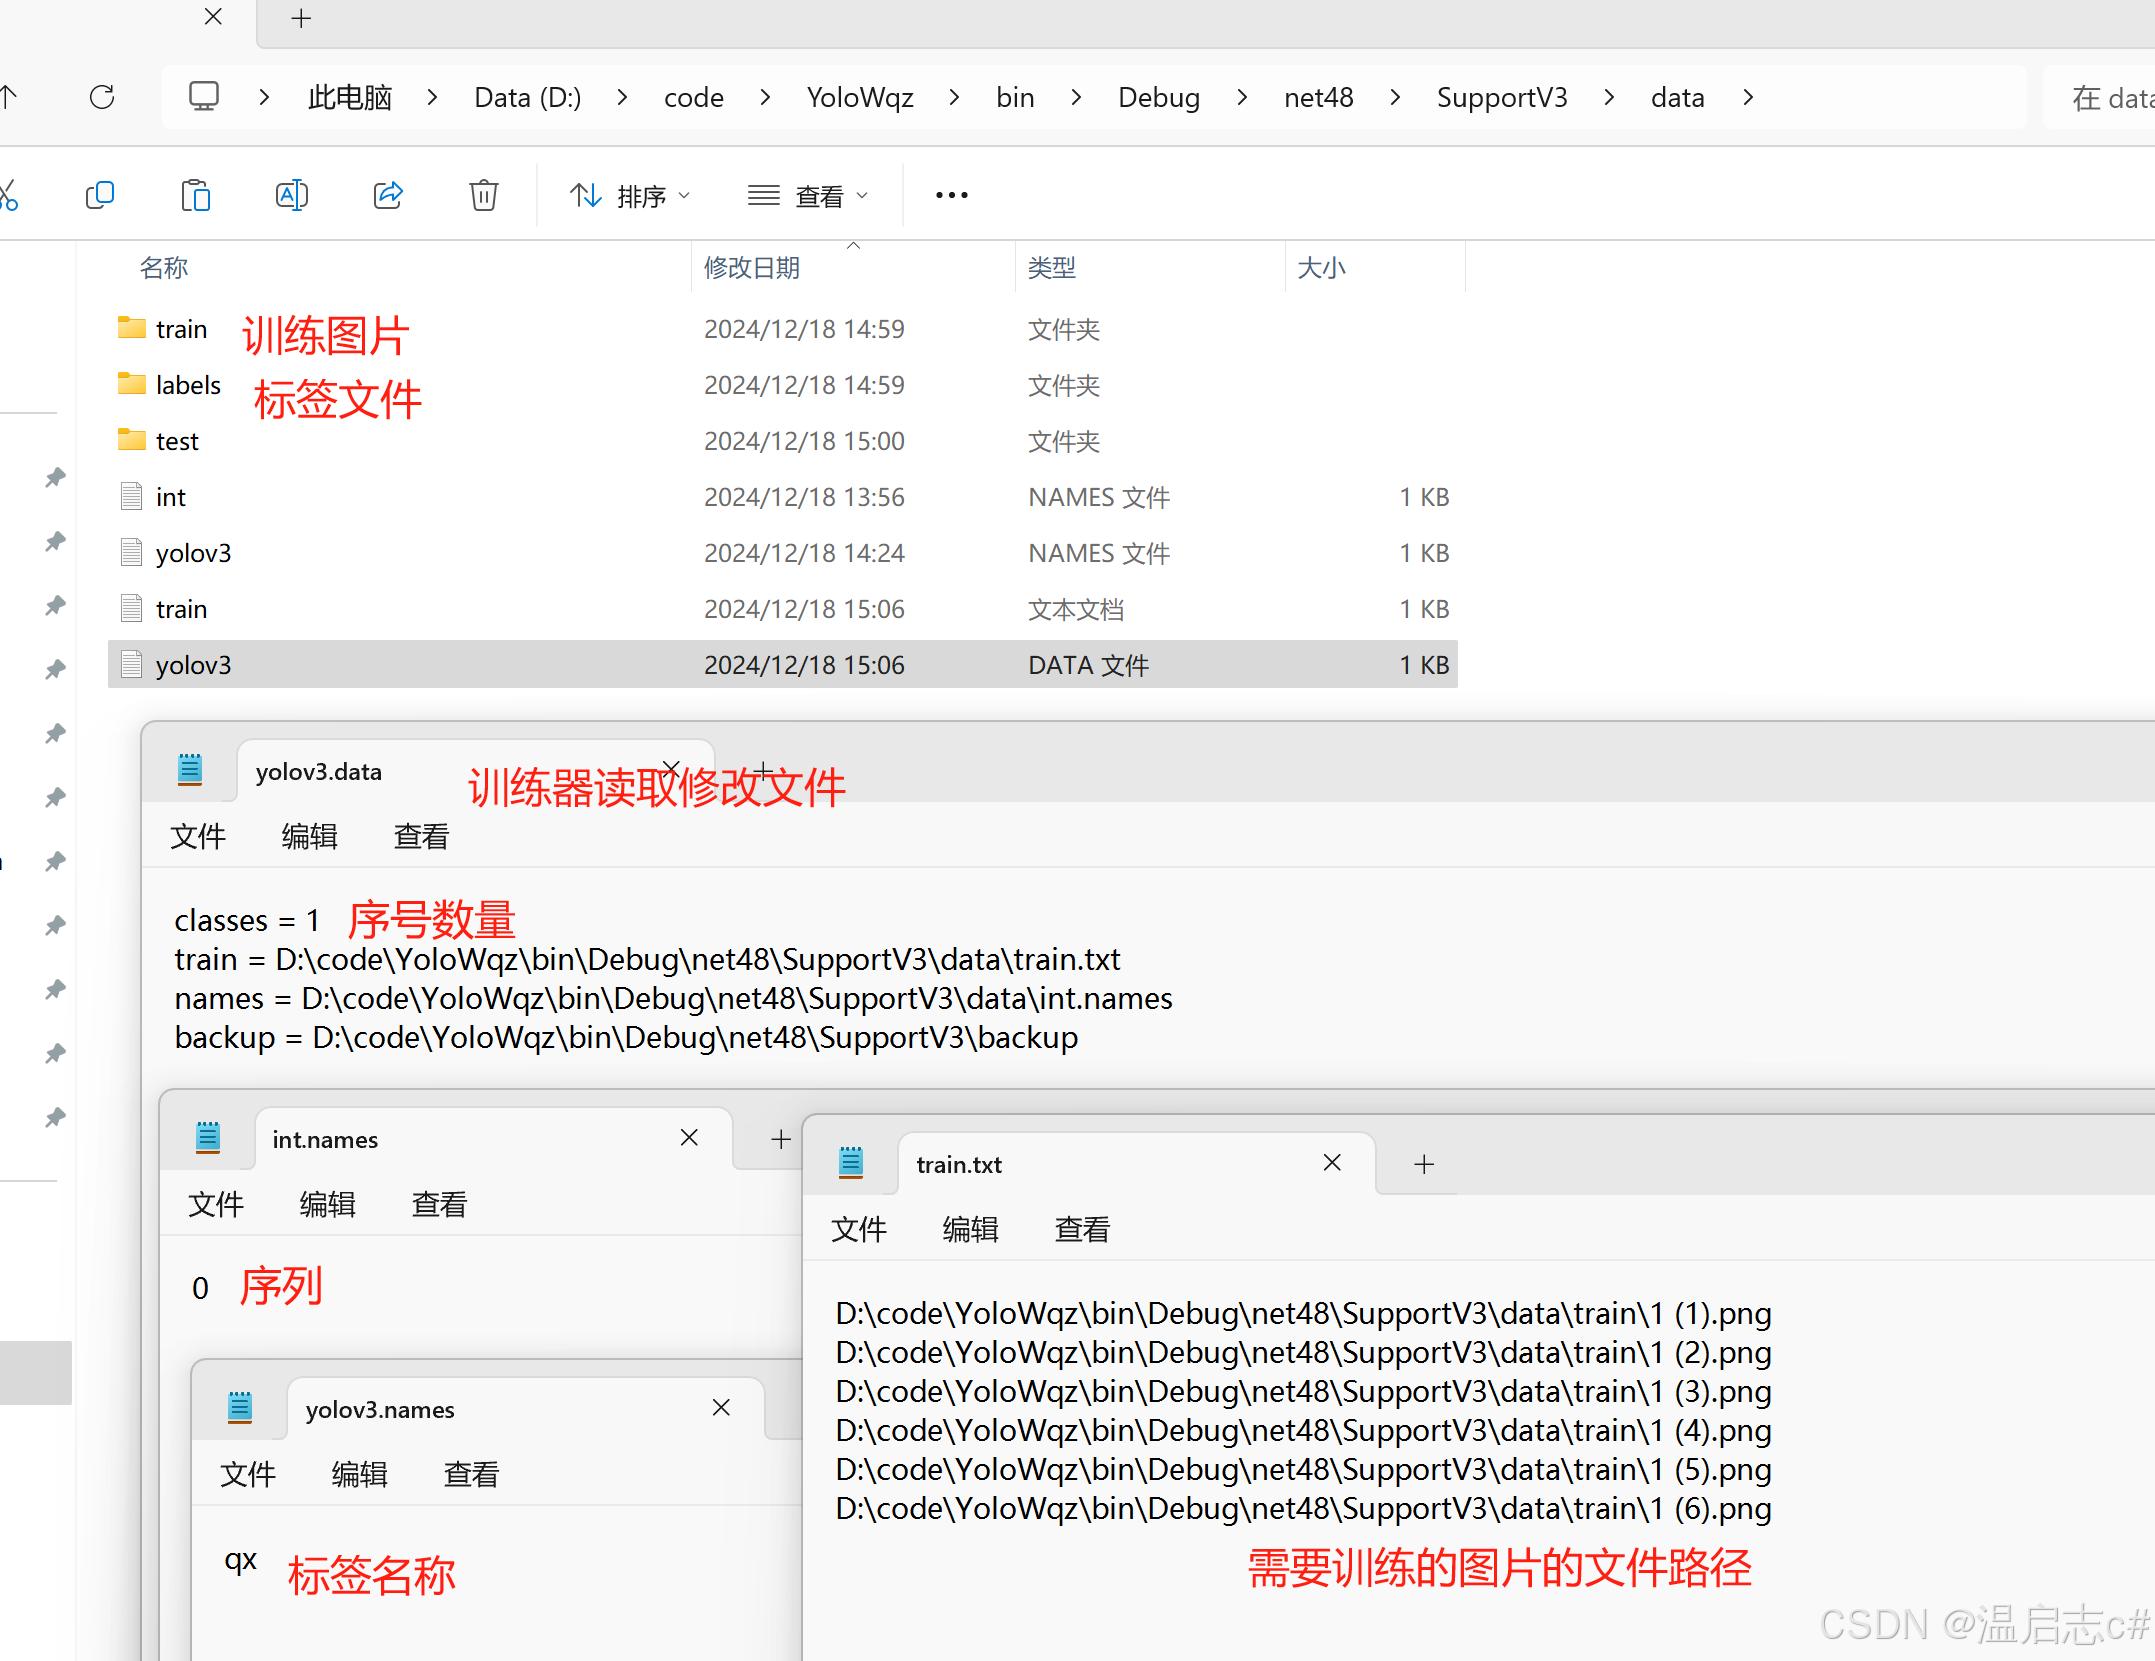Viewport: 2155px width, 1661px height.
Task: Expand the chevron after data in breadcrumb
Action: pyautogui.click(x=1748, y=97)
